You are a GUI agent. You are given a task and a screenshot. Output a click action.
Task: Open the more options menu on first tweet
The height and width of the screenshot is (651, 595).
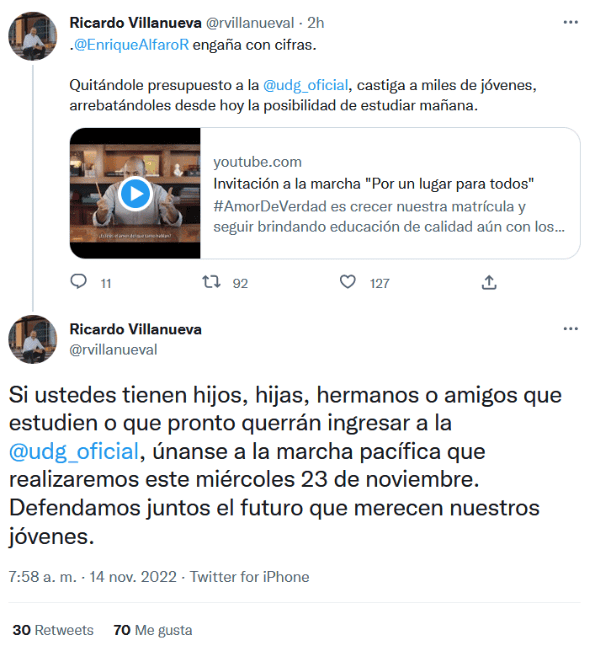click(x=571, y=22)
